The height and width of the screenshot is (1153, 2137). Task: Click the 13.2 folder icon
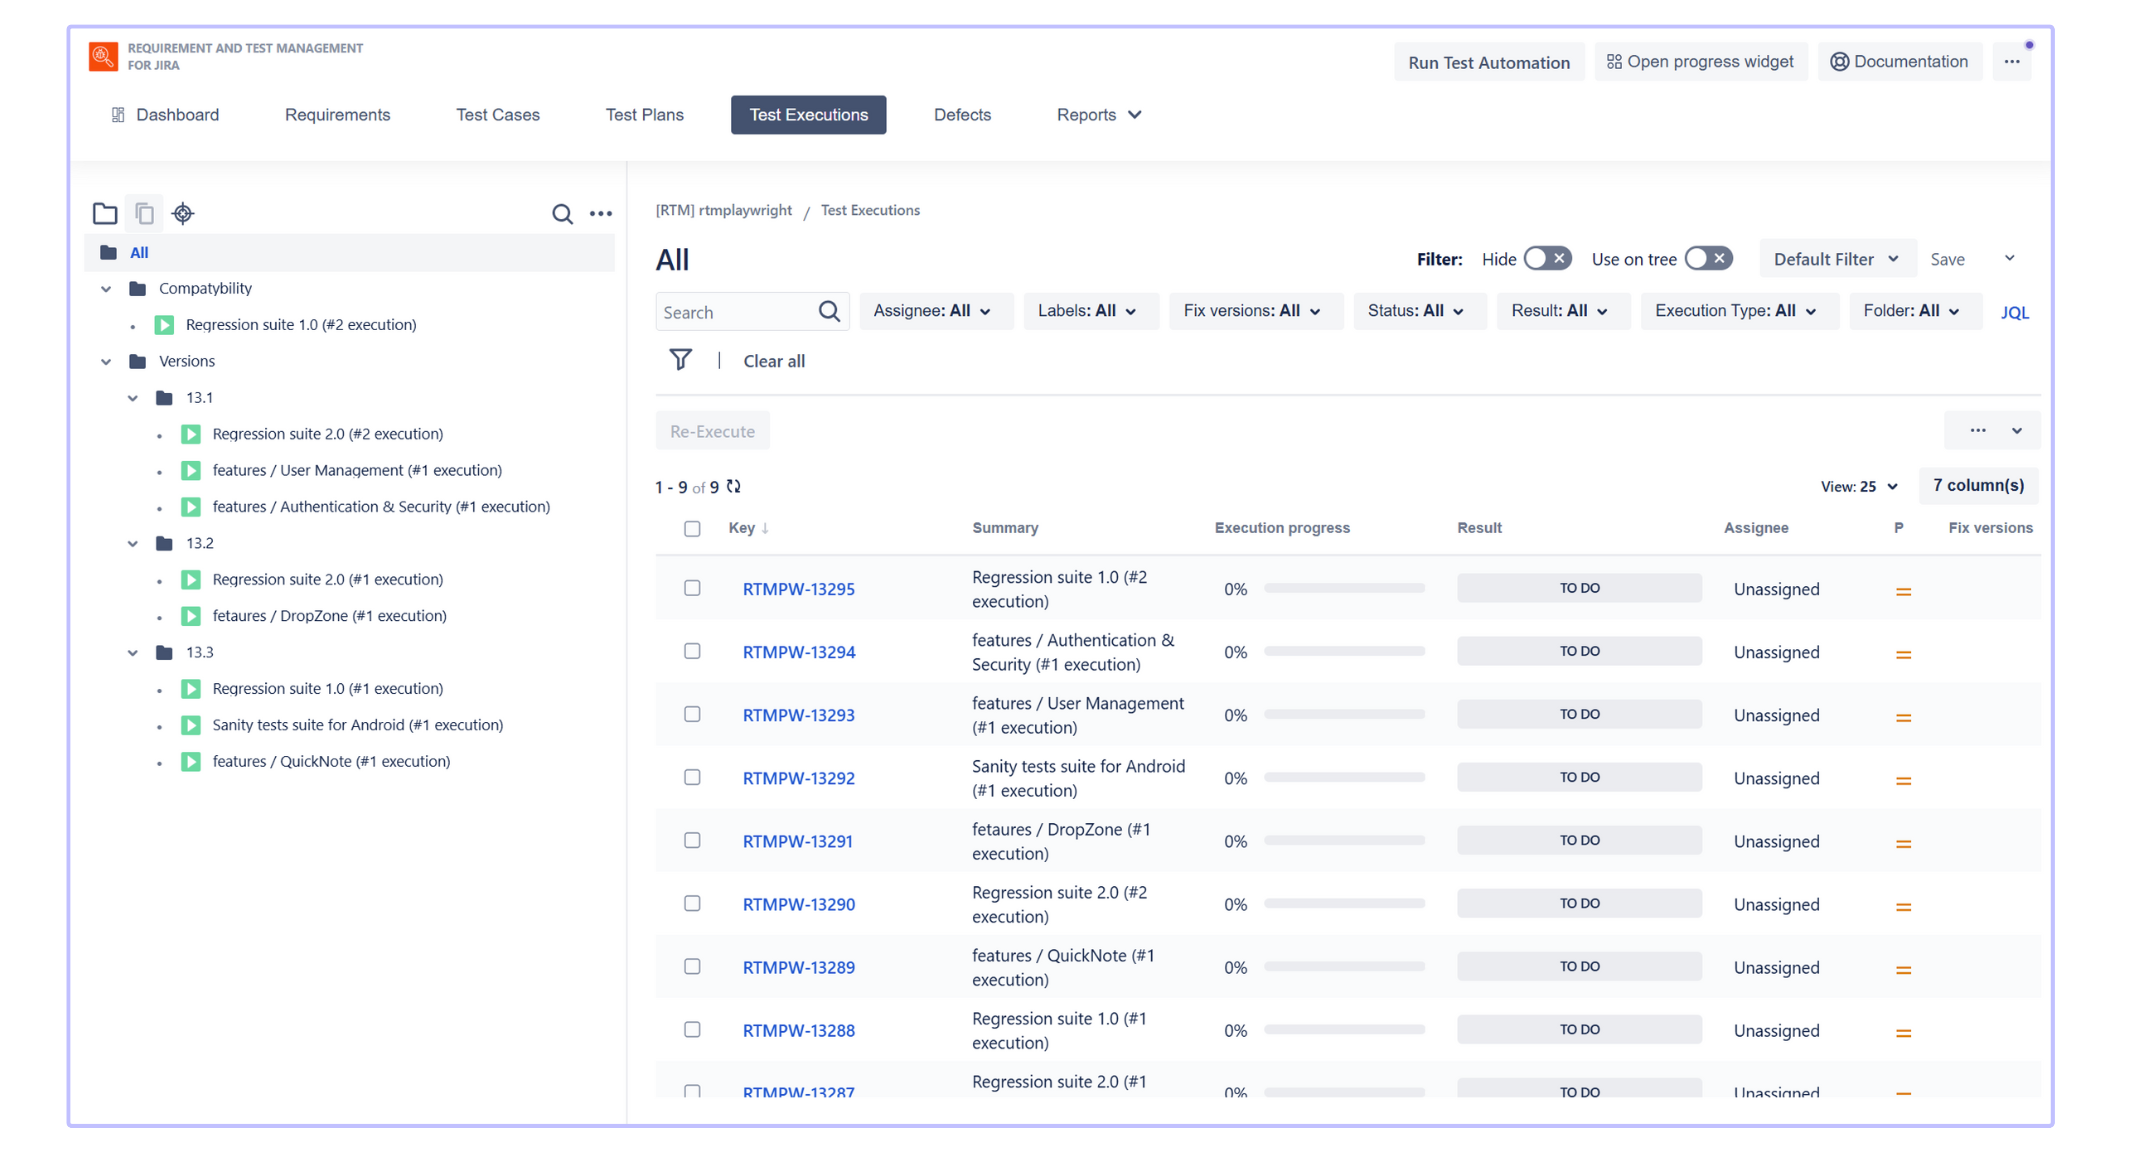164,543
